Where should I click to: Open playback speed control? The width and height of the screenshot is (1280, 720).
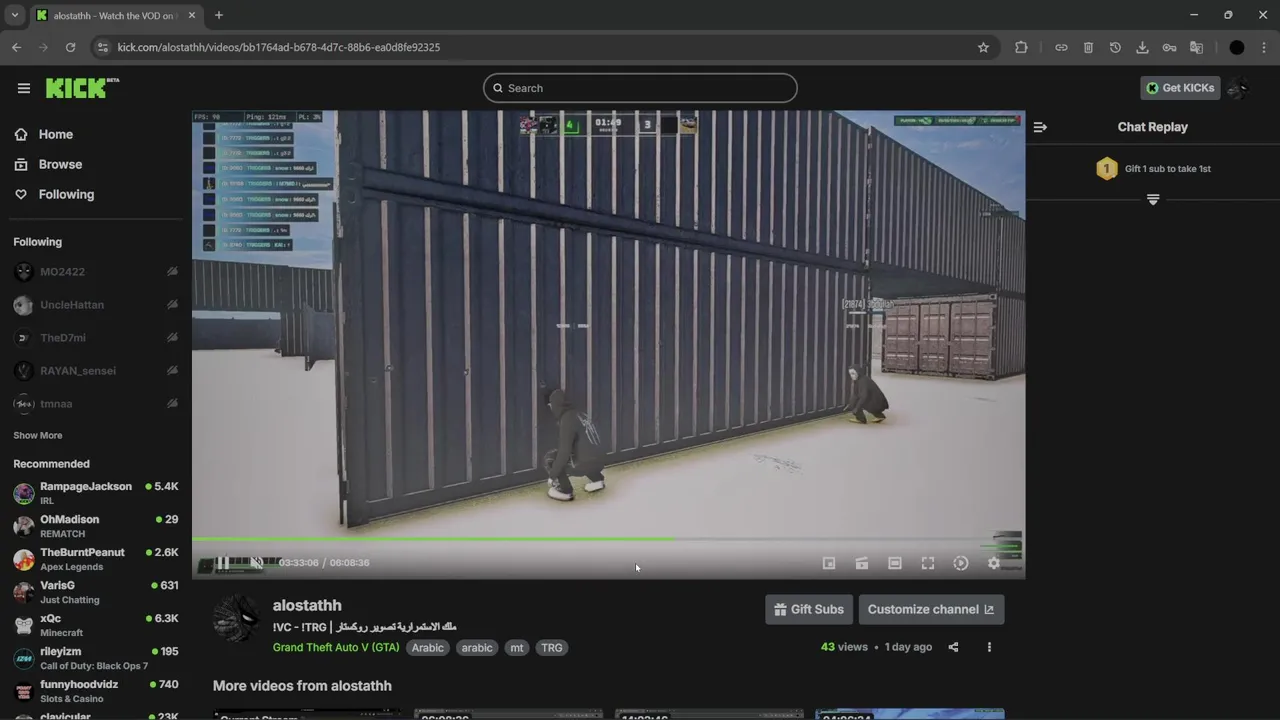(x=961, y=563)
